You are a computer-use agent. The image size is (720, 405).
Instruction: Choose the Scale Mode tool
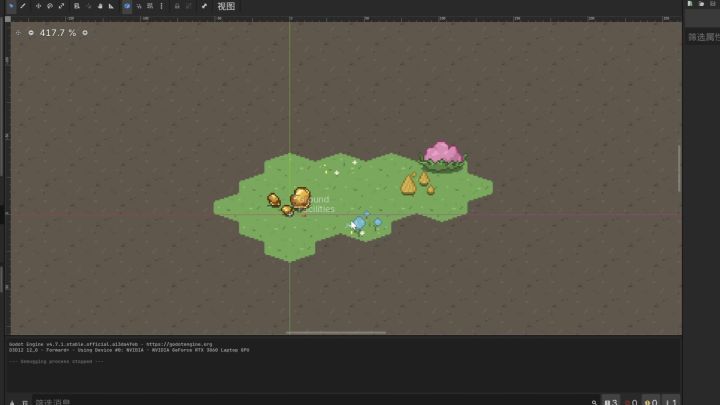tap(61, 6)
